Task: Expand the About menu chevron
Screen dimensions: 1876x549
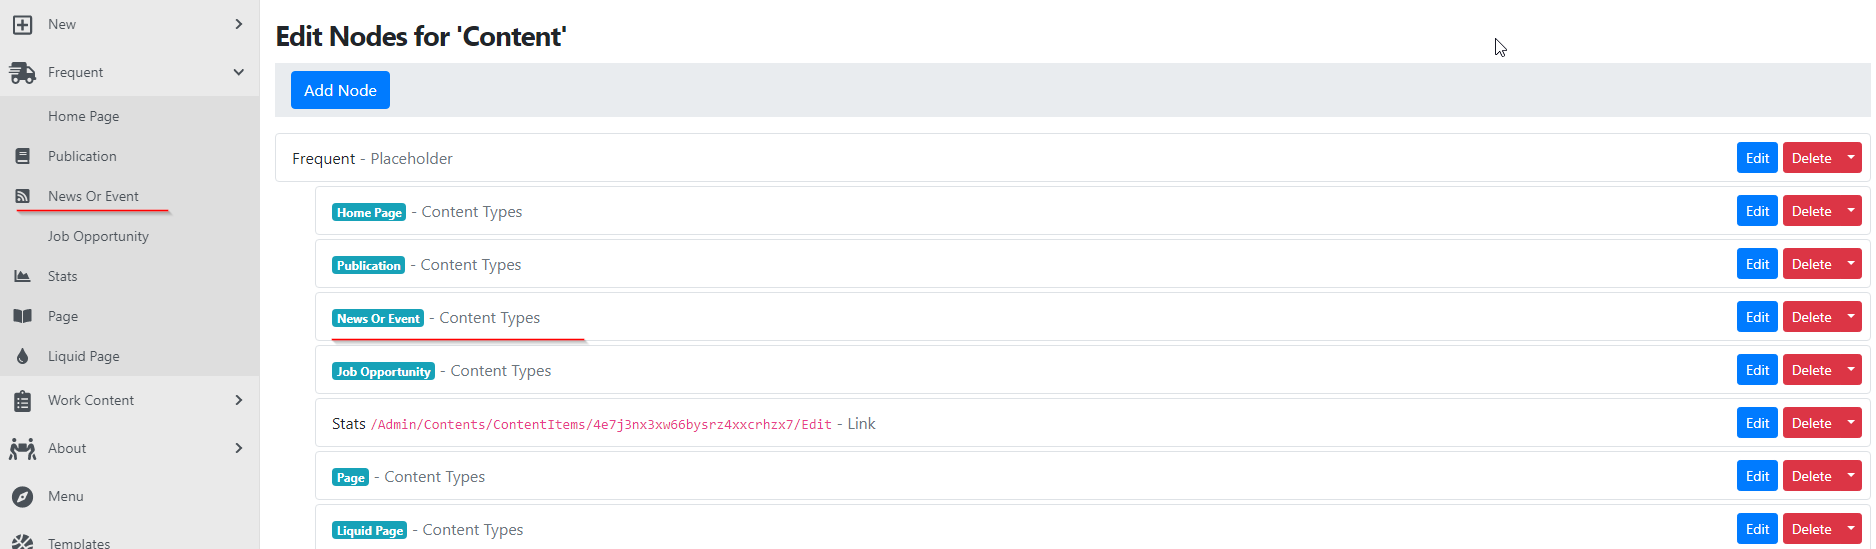Action: tap(238, 448)
